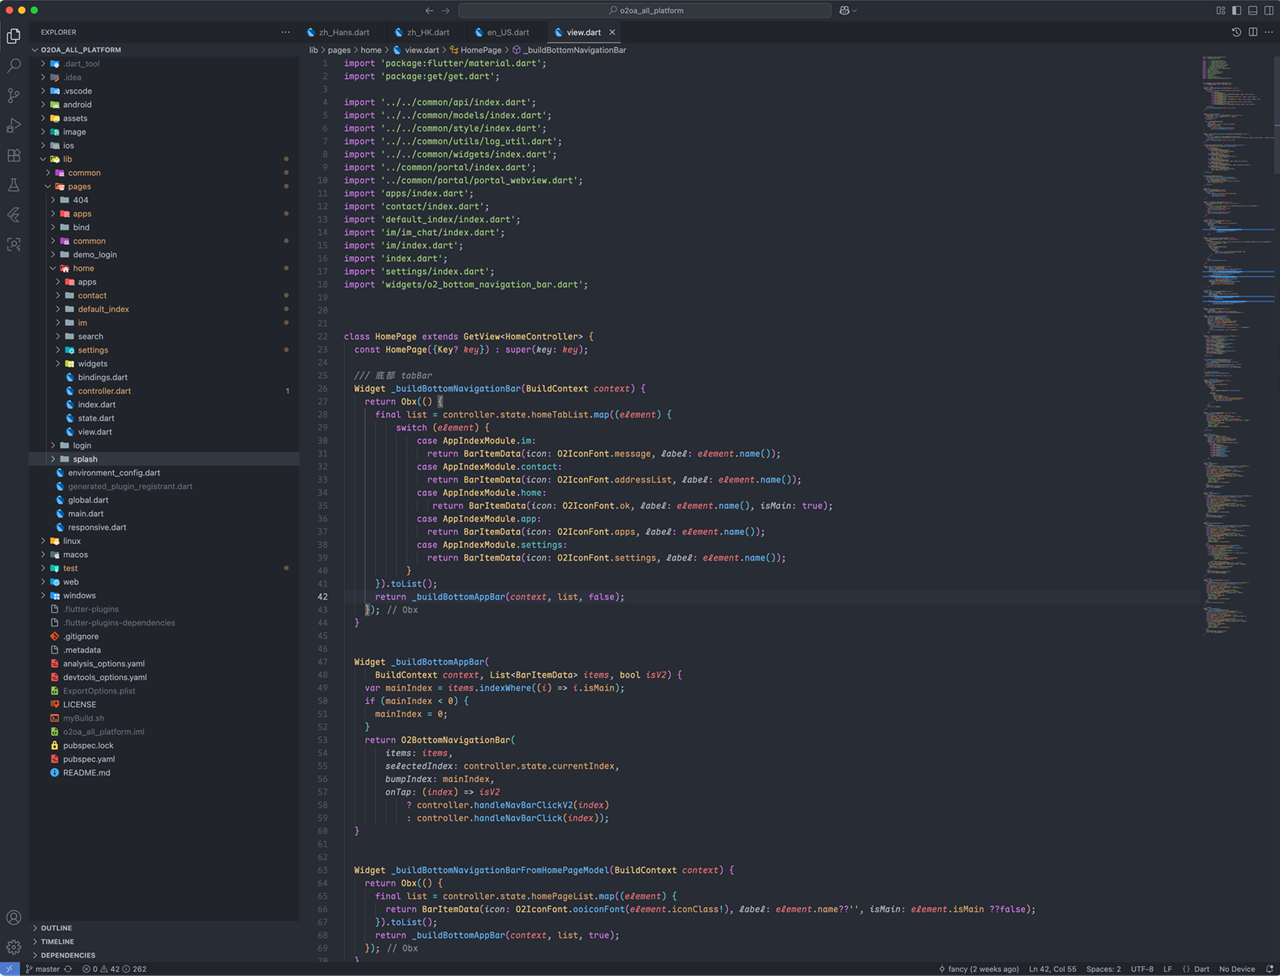Pick a device via 'No Device'
This screenshot has height=976, width=1280.
point(1237,969)
